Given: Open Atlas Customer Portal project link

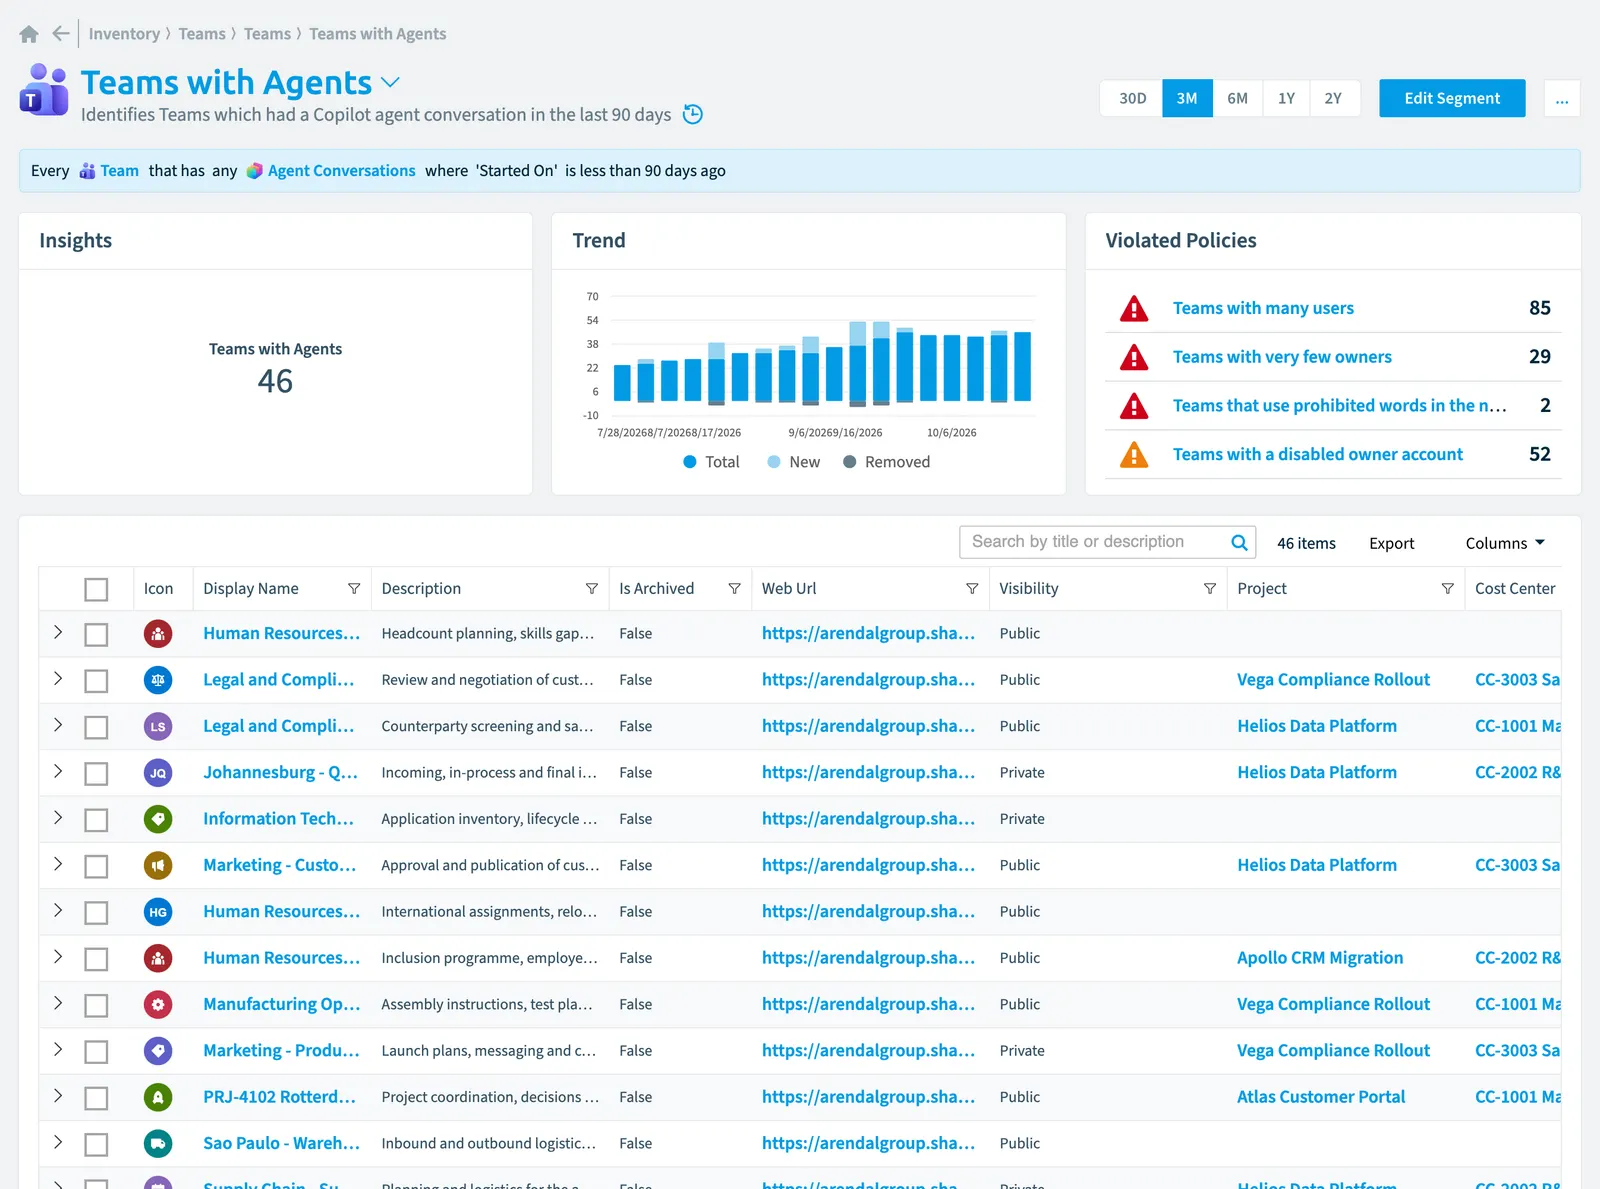Looking at the screenshot, I should coord(1321,1097).
